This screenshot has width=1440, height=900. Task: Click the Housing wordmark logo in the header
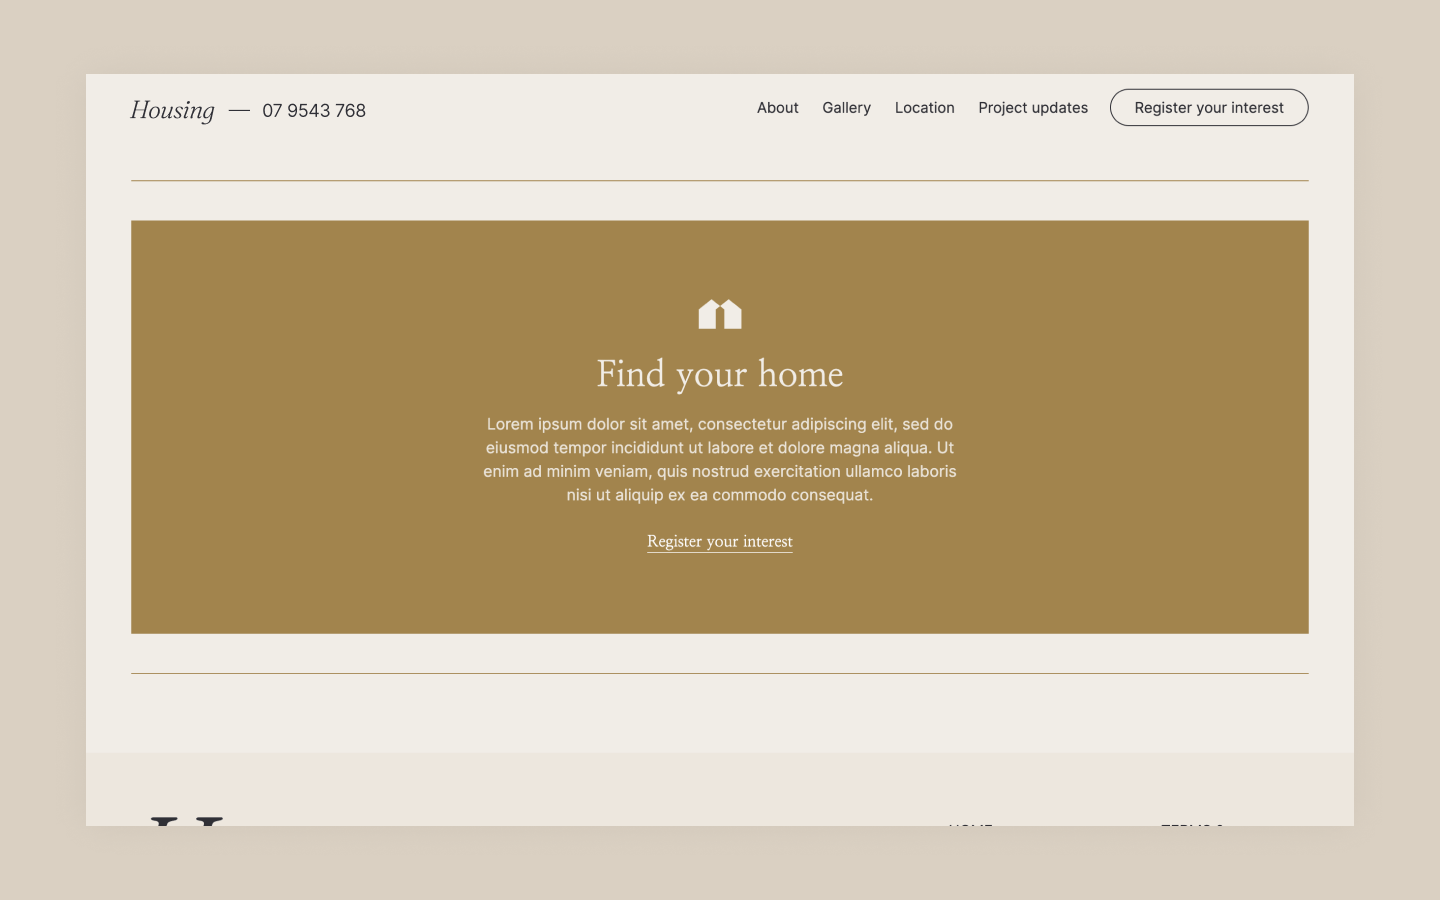click(x=172, y=110)
